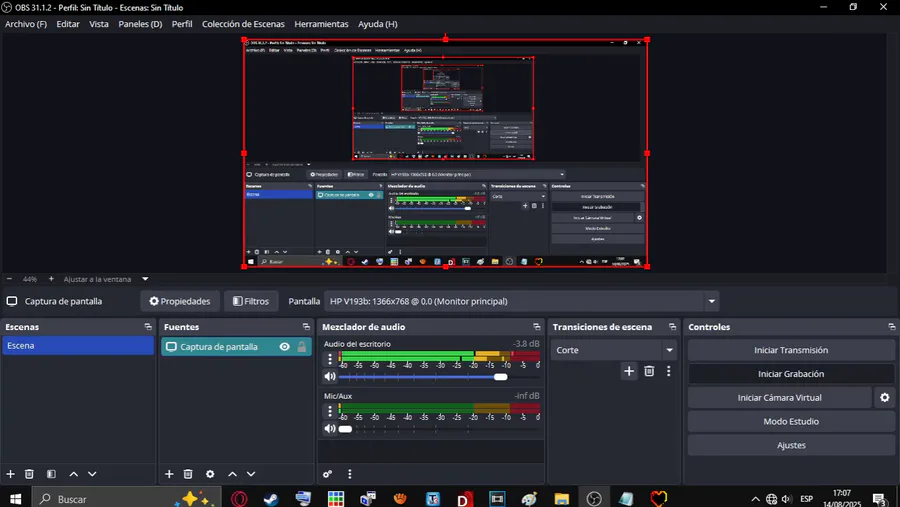Image resolution: width=900 pixels, height=507 pixels.
Task: Open Paneles (D) menu
Action: [140, 24]
